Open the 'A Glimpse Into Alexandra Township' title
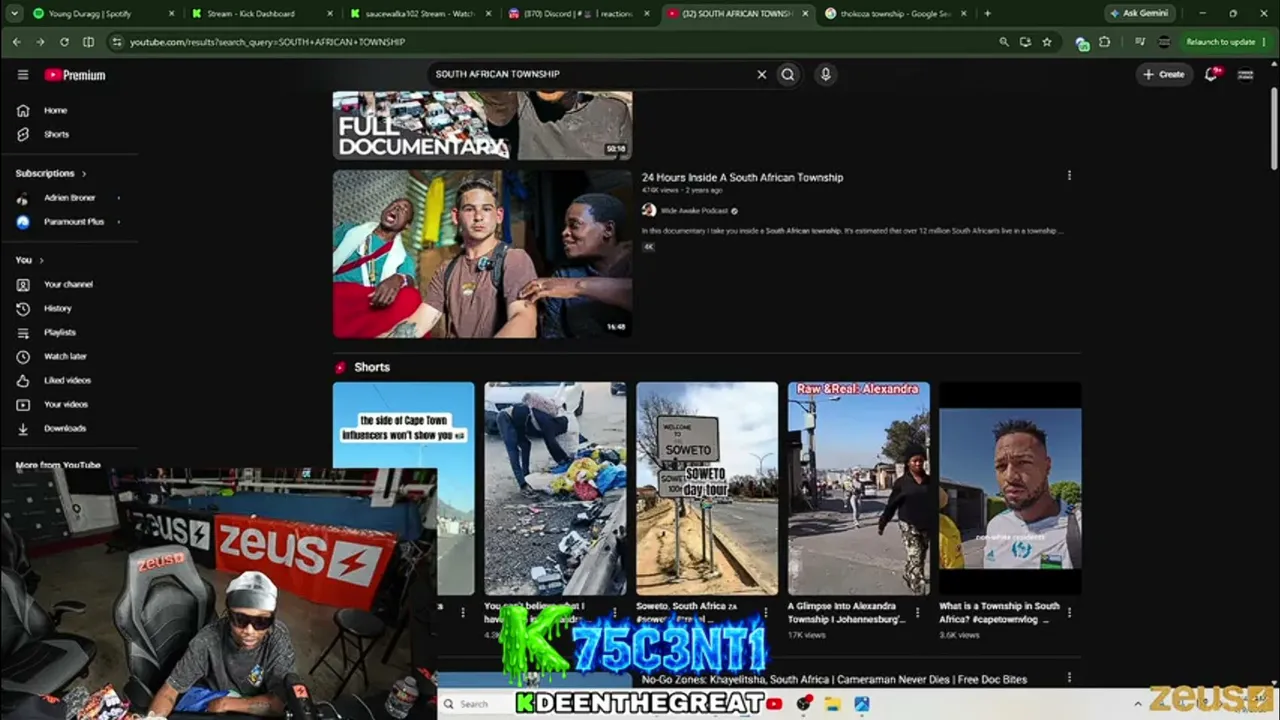 point(847,613)
